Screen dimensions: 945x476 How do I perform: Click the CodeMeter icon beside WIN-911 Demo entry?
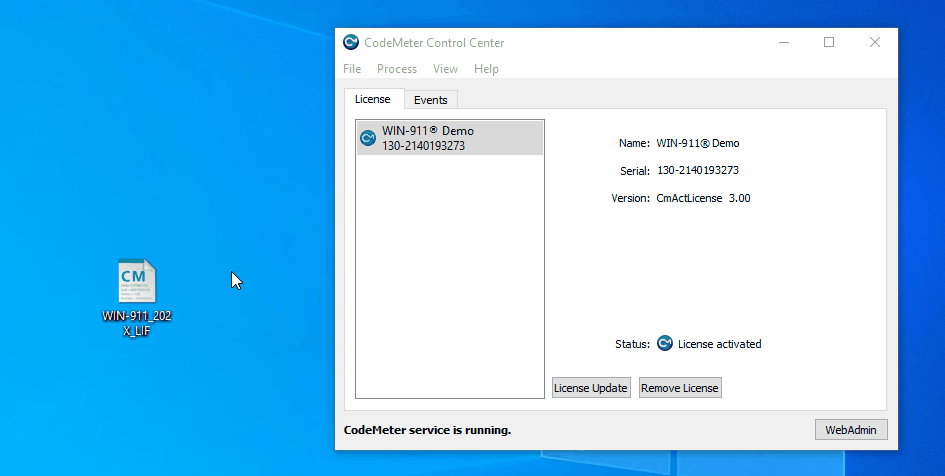[x=368, y=138]
